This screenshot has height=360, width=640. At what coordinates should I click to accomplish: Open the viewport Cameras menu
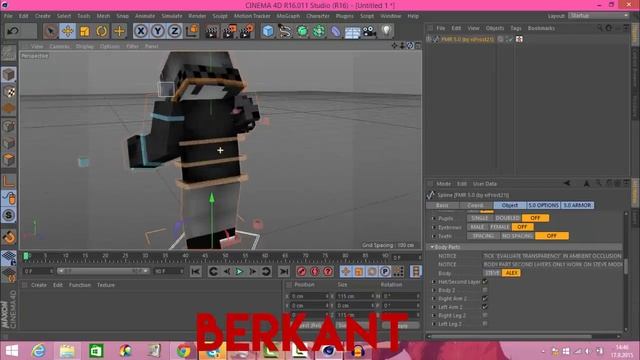pyautogui.click(x=59, y=47)
